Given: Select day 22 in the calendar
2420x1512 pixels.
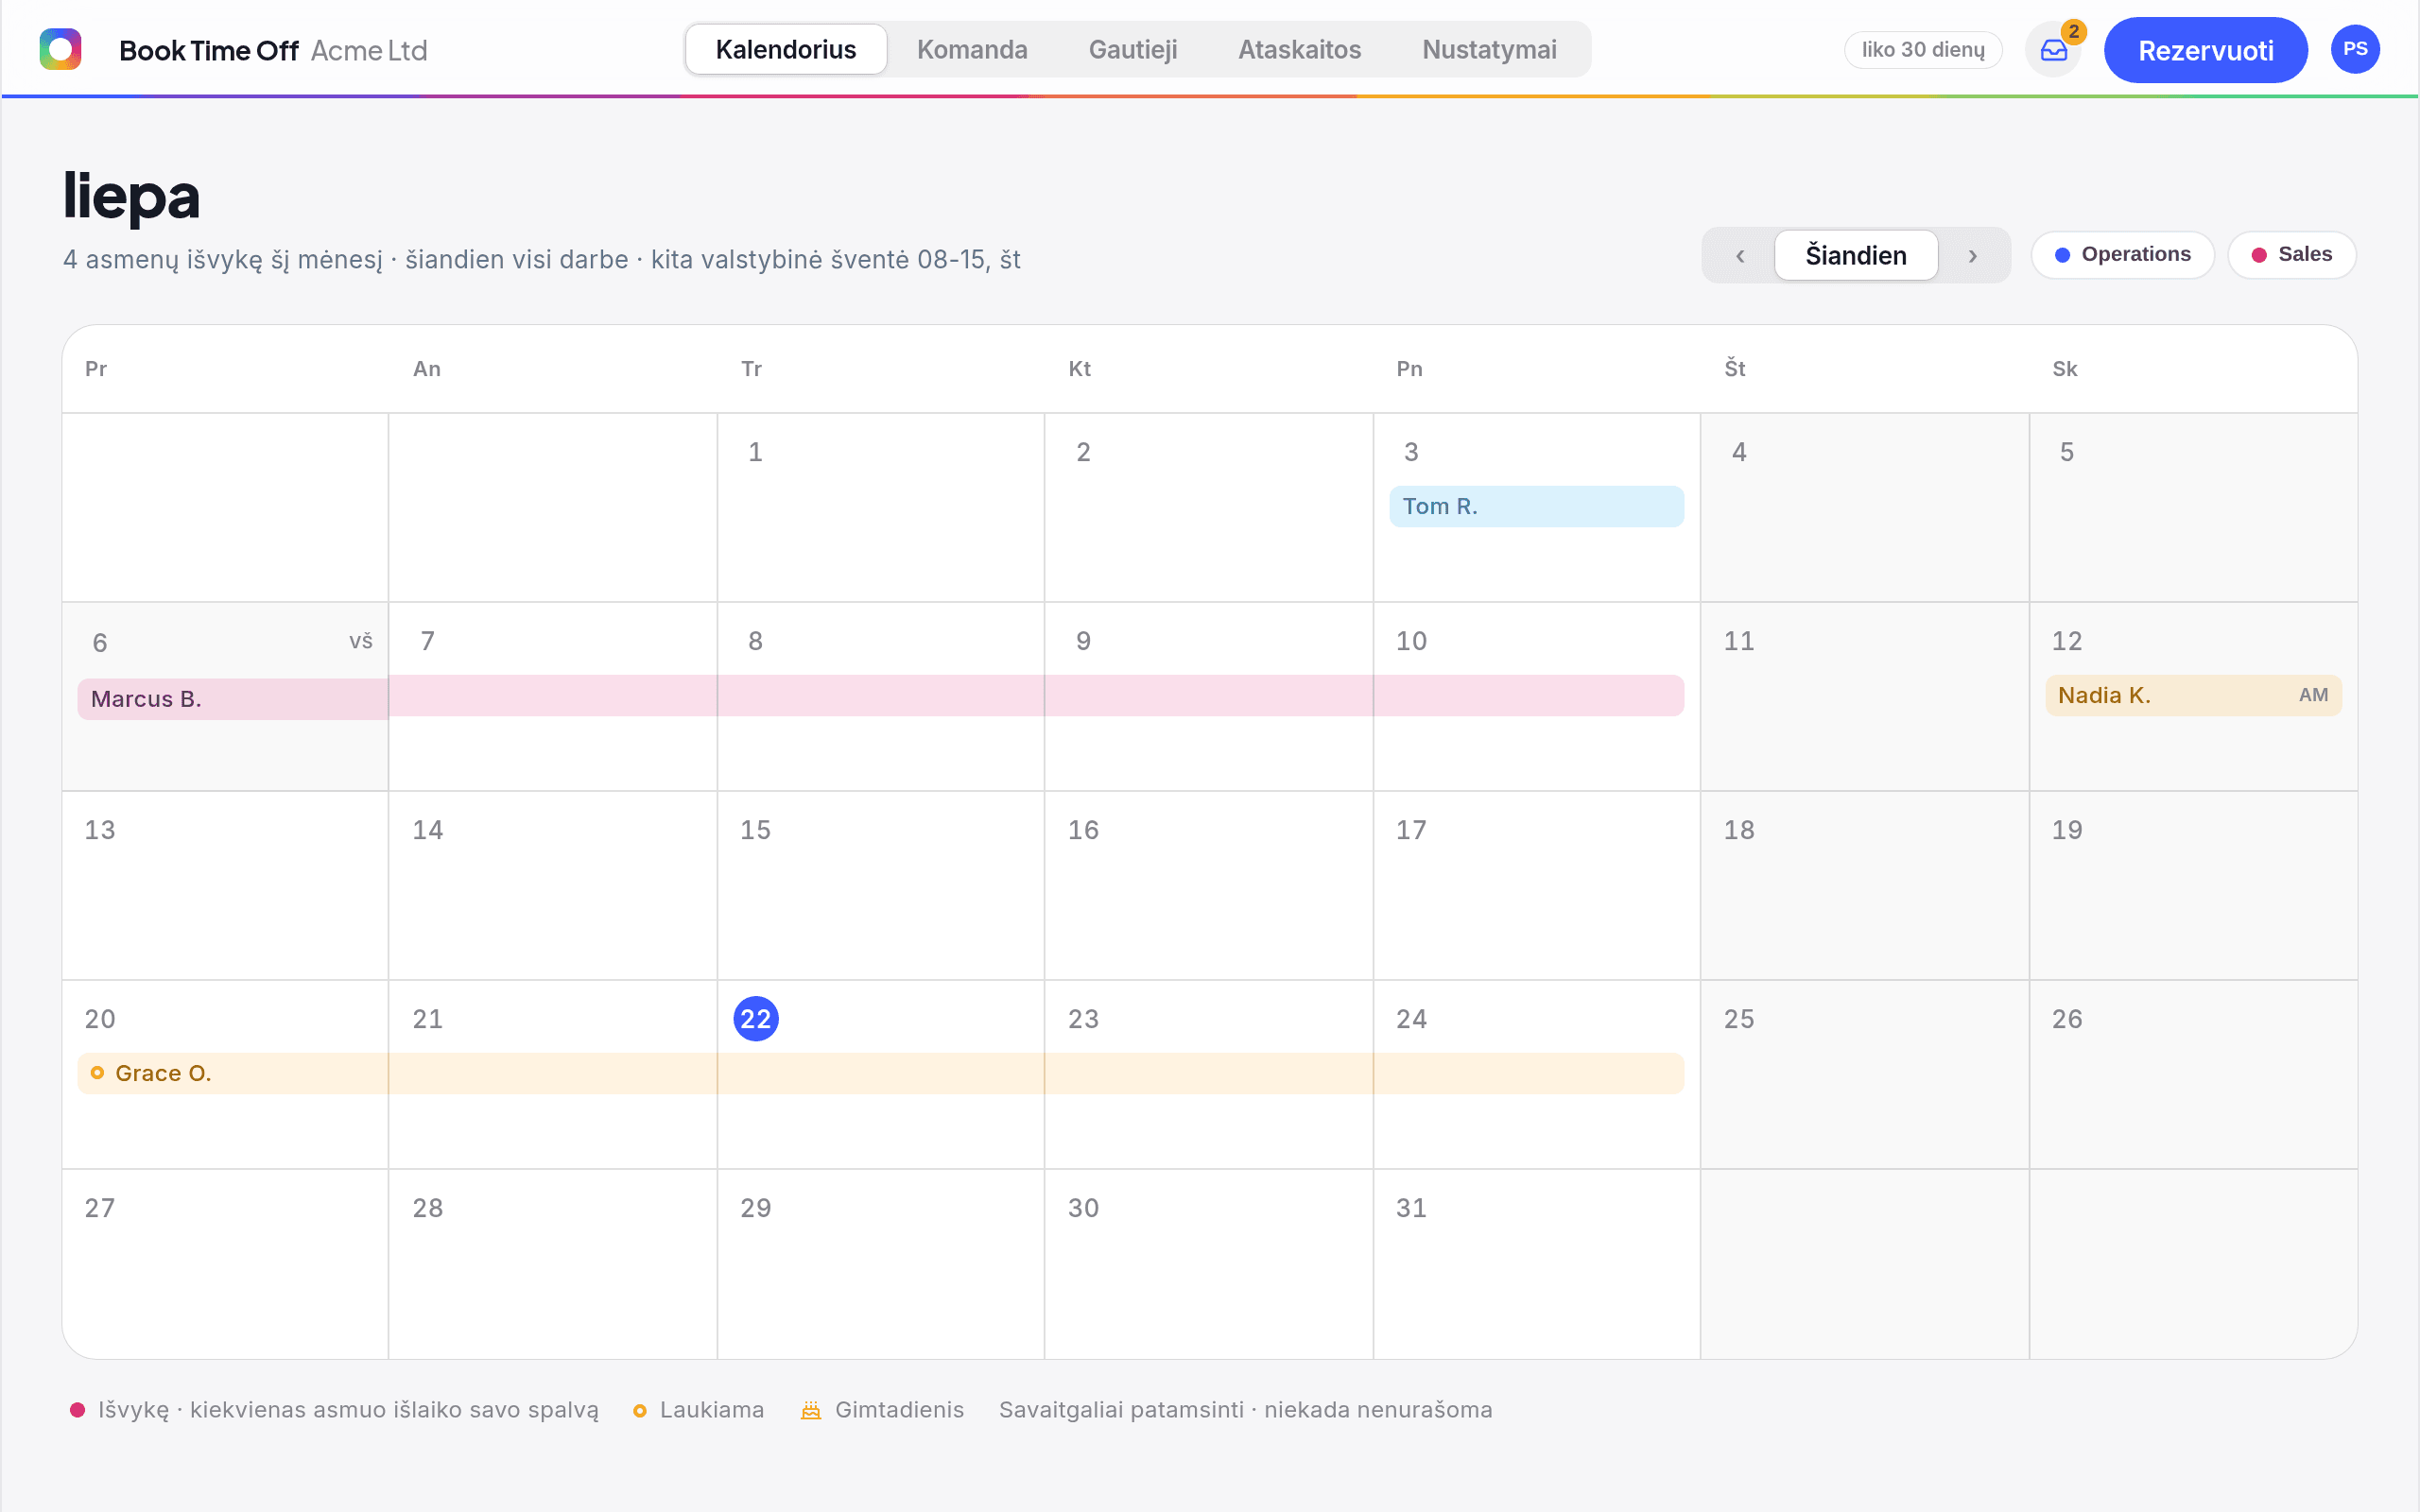Looking at the screenshot, I should tap(756, 1019).
